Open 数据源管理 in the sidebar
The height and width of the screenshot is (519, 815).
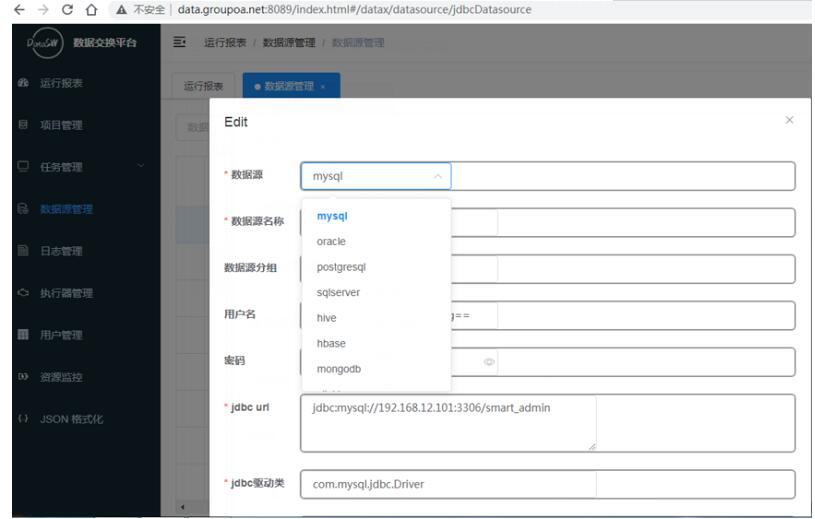67,209
